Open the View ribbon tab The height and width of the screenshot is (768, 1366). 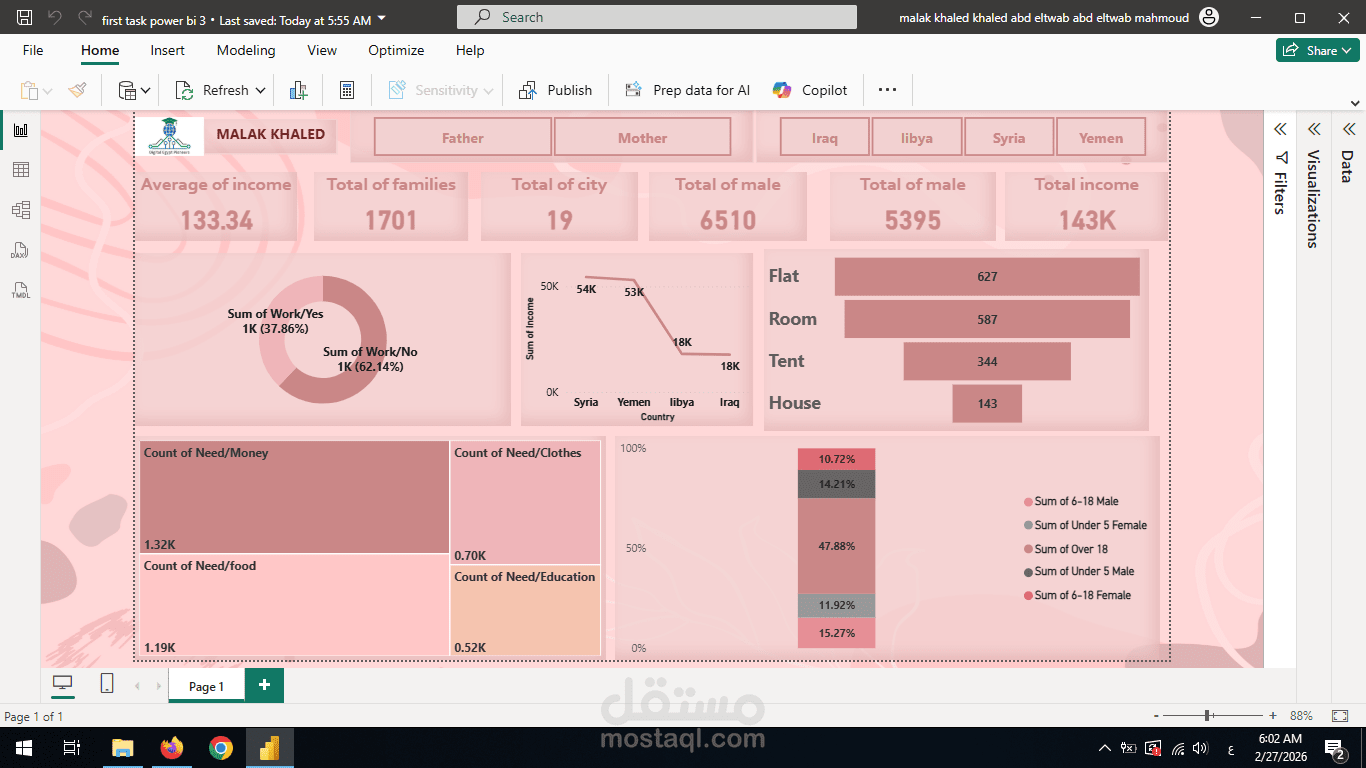[322, 50]
